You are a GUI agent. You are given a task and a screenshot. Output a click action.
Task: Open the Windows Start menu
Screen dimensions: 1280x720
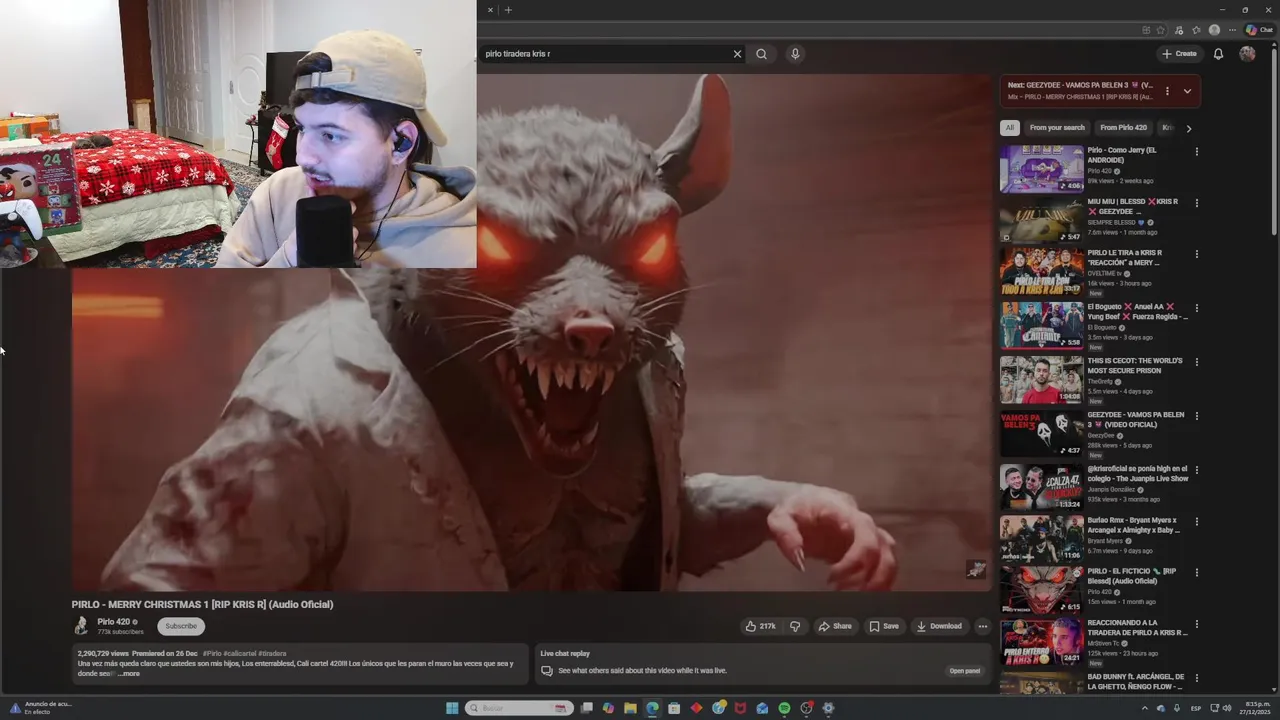tap(452, 708)
